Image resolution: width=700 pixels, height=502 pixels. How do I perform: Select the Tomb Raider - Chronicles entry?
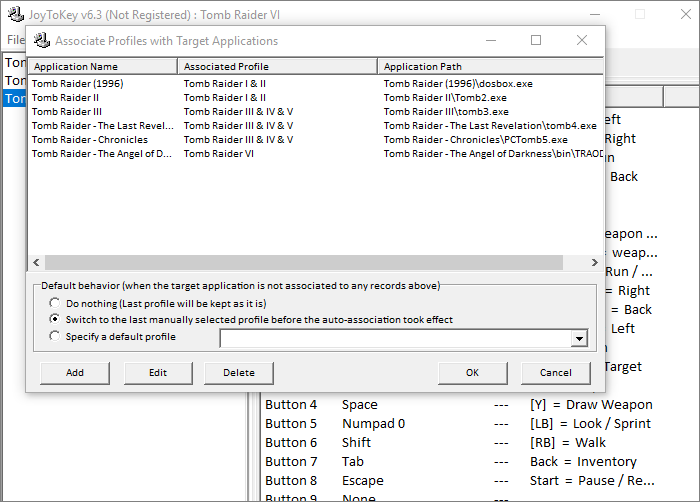click(90, 140)
